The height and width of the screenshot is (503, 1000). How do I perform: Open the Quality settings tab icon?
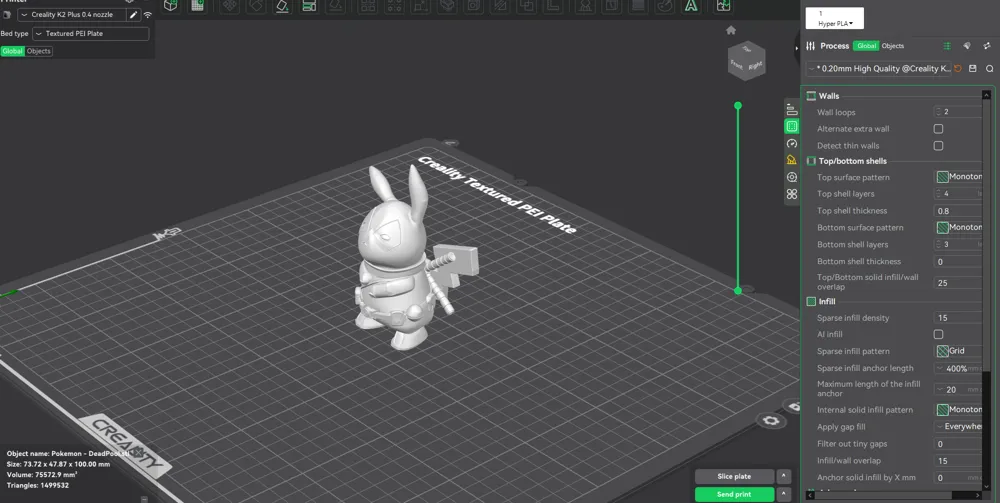(x=792, y=110)
